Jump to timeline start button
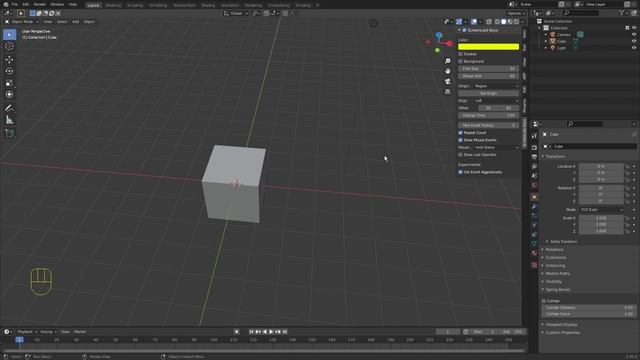The image size is (640, 360). (x=251, y=332)
